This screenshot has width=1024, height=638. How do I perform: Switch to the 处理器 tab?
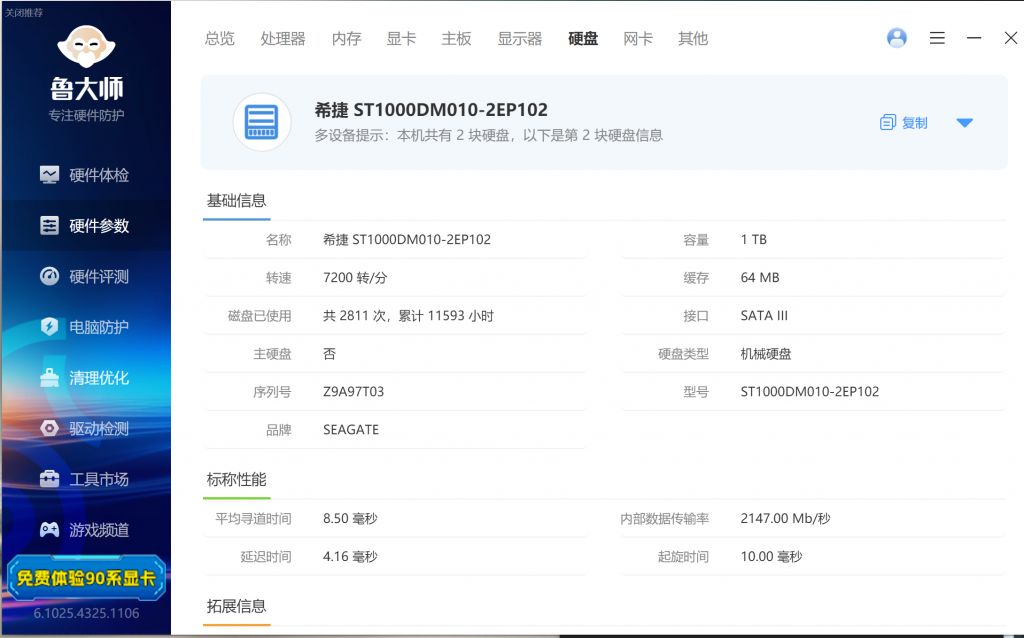[284, 39]
